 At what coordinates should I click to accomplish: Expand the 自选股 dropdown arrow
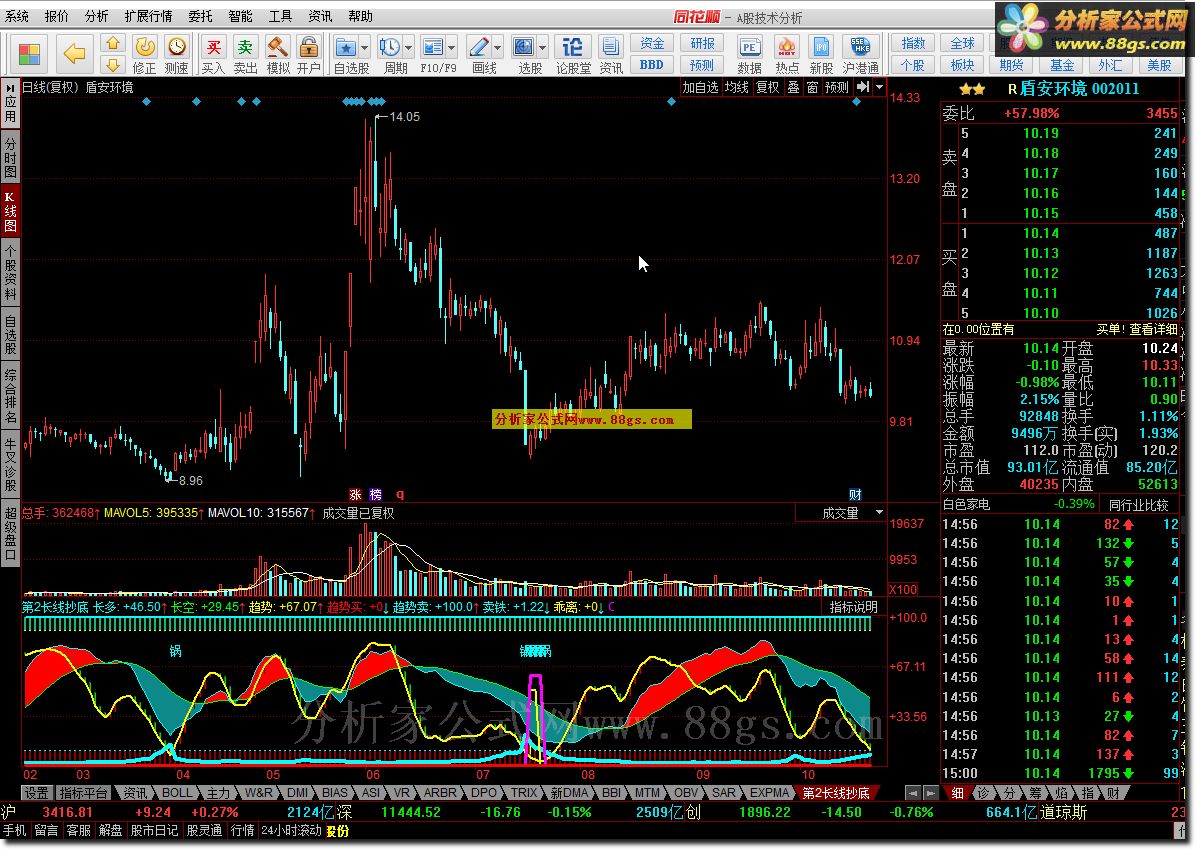click(363, 48)
